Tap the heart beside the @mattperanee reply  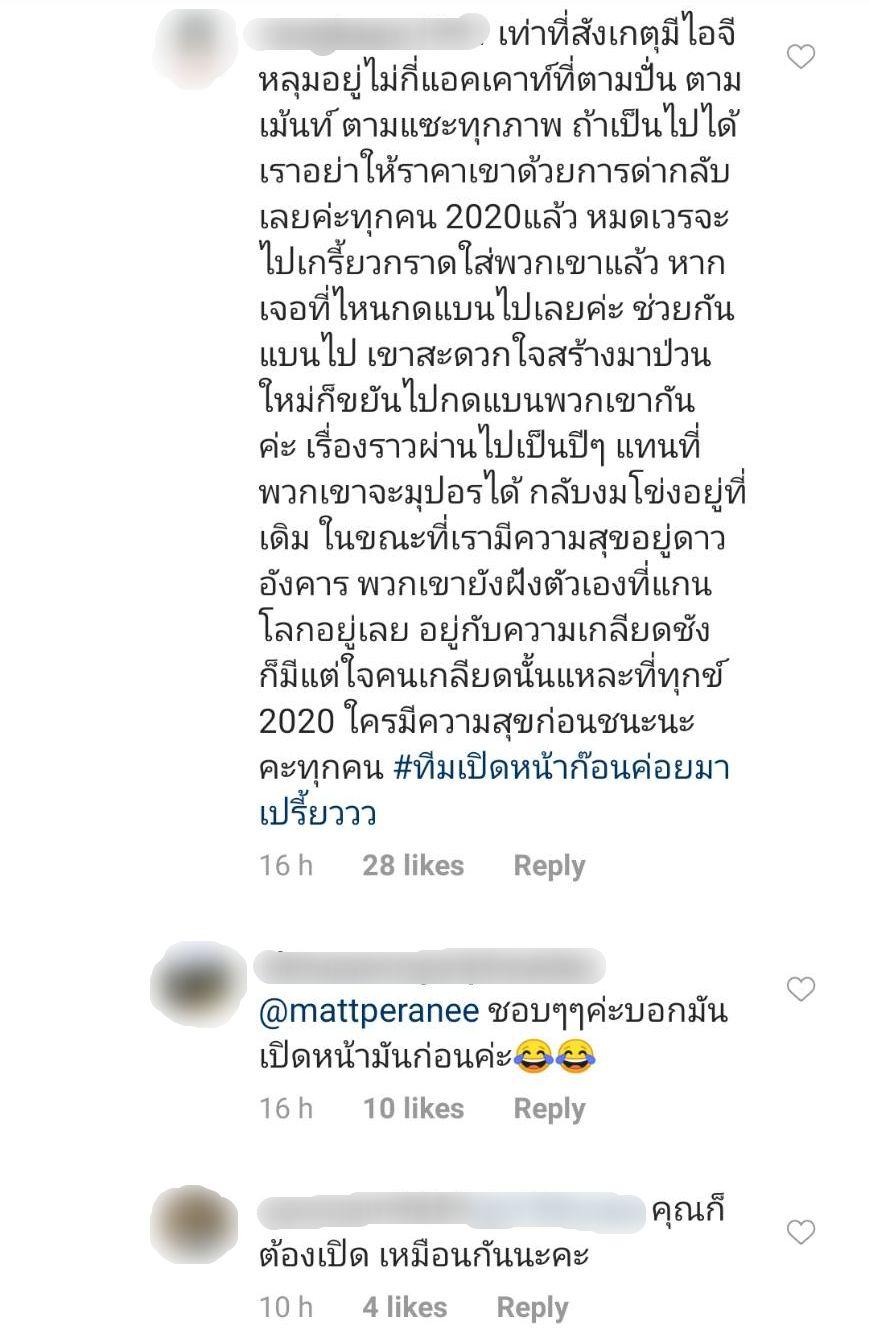800,989
